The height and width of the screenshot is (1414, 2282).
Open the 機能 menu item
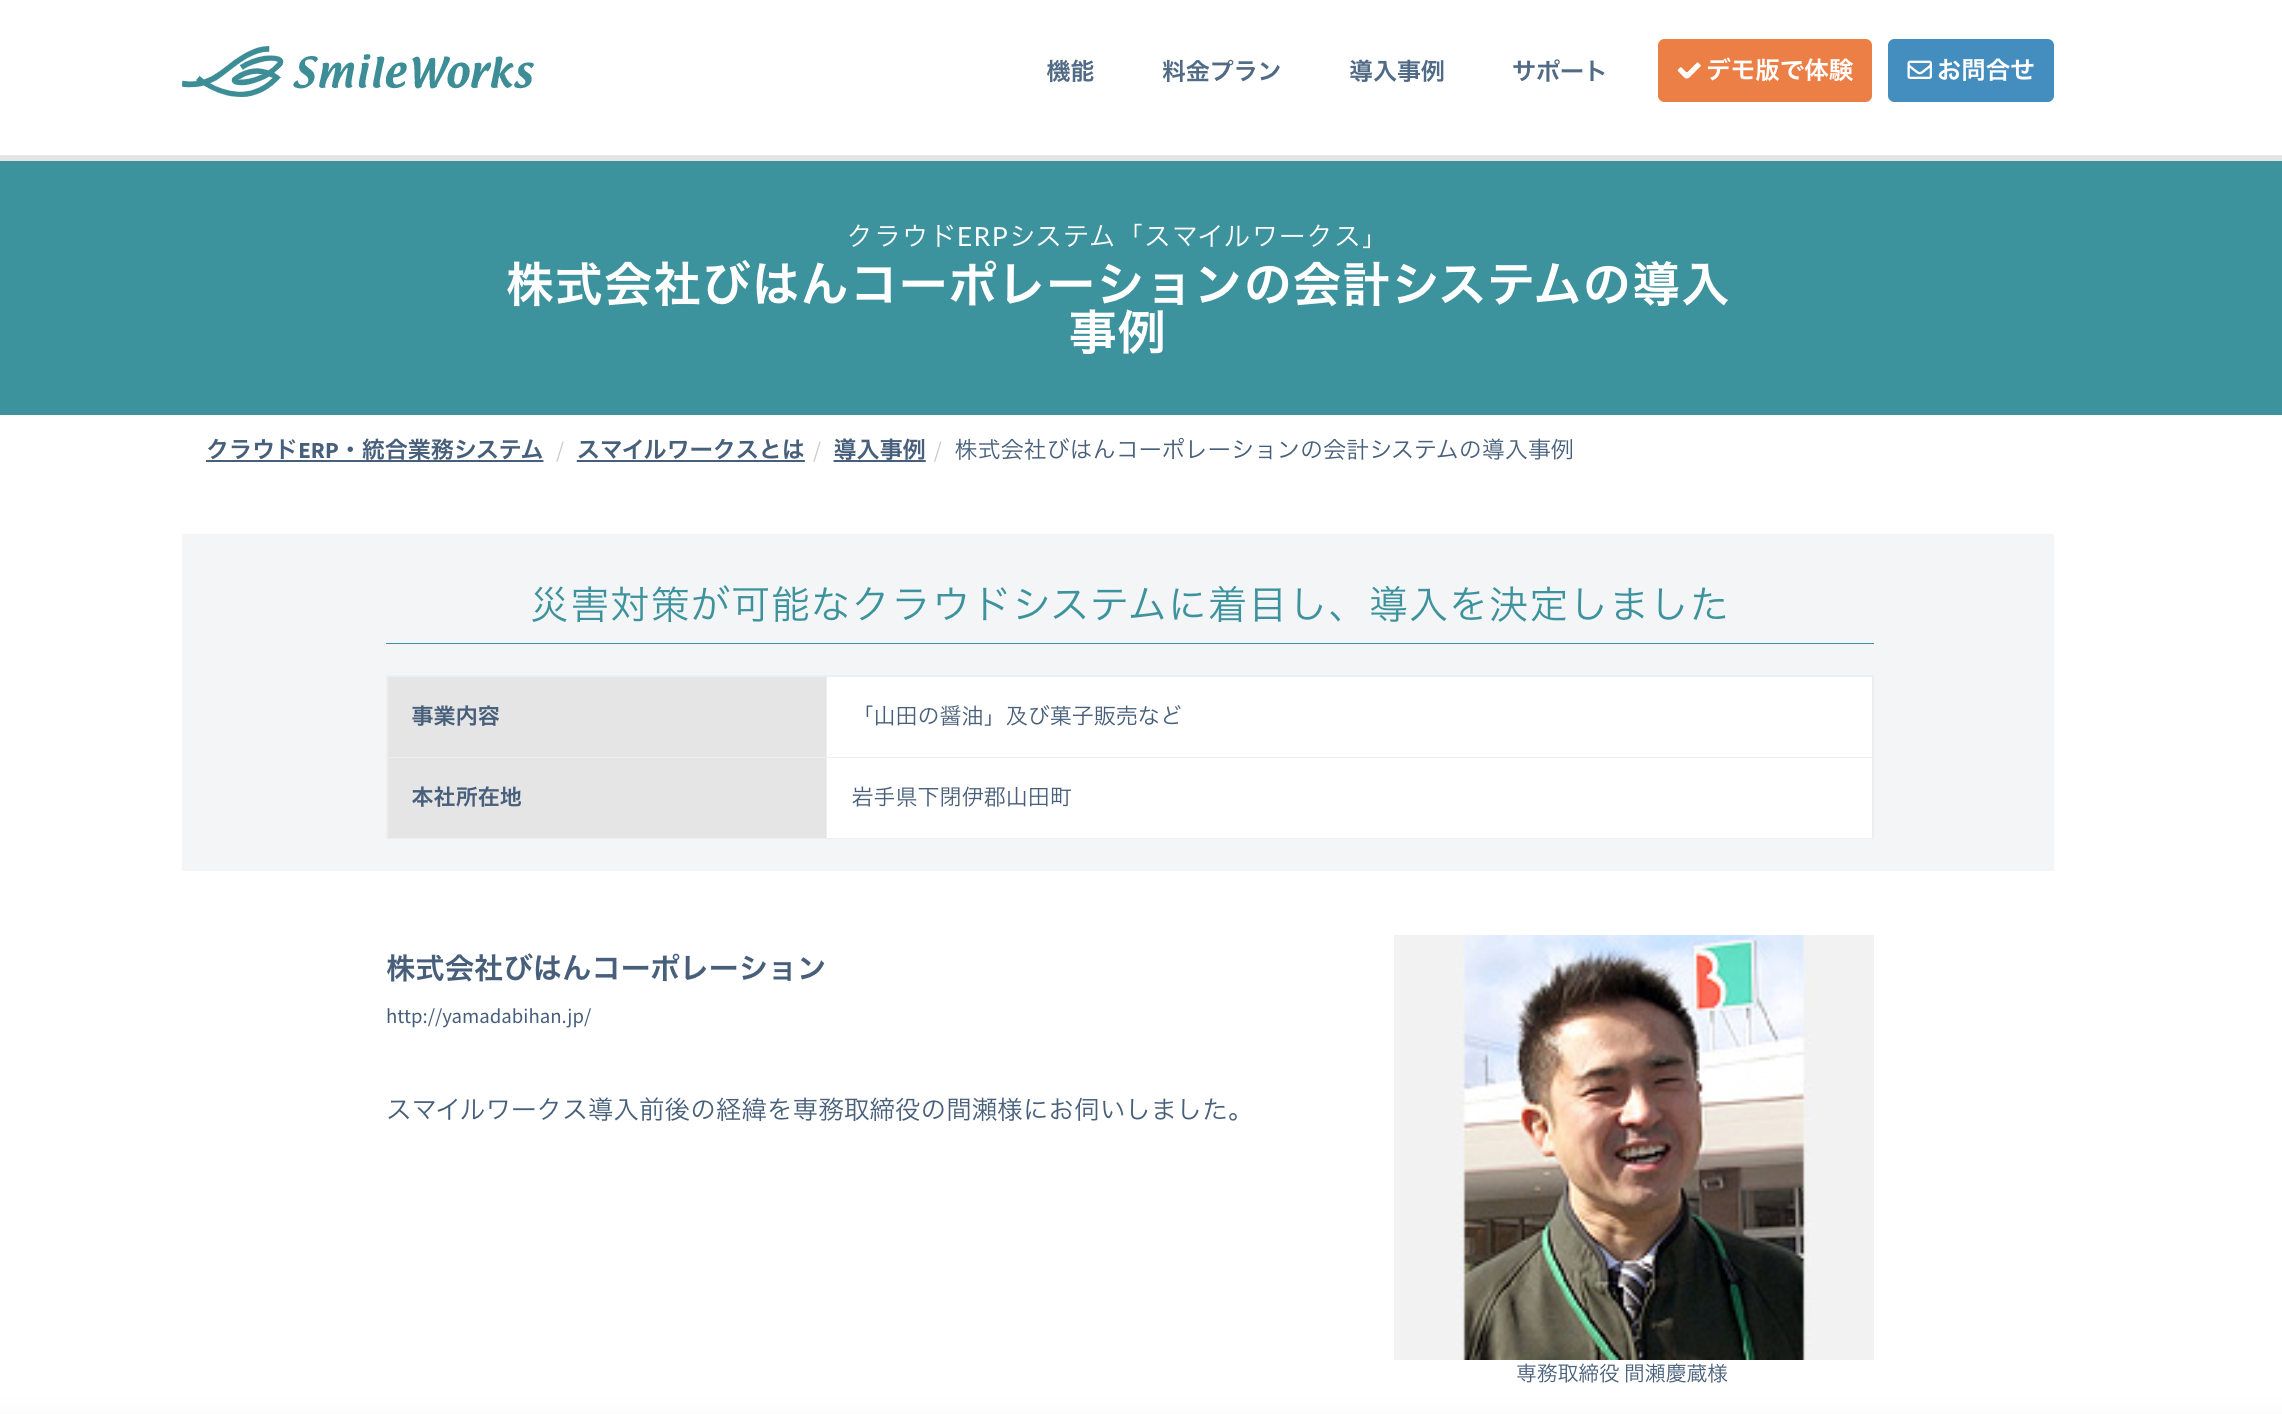1070,71
